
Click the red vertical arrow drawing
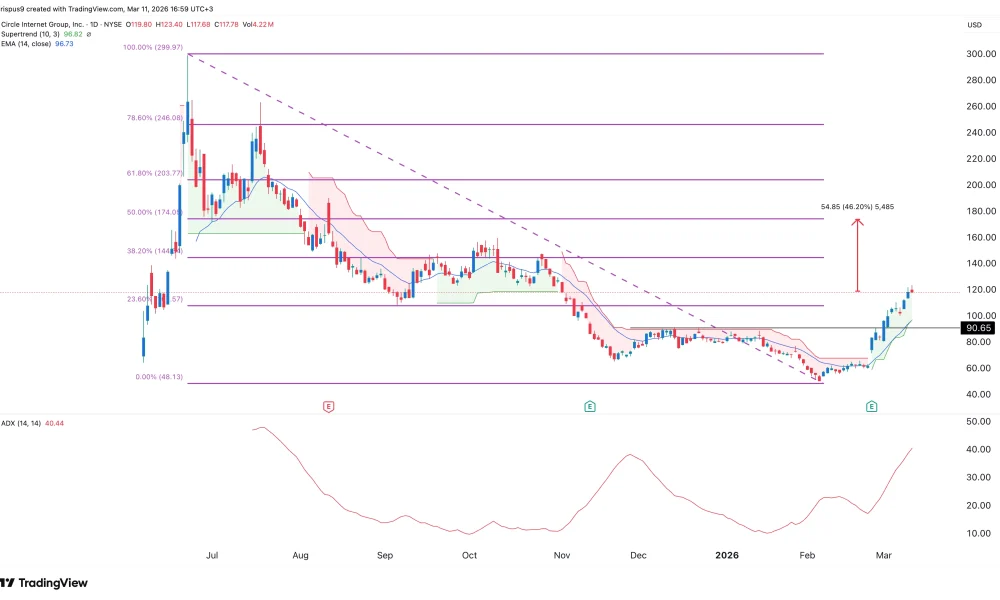click(x=857, y=255)
